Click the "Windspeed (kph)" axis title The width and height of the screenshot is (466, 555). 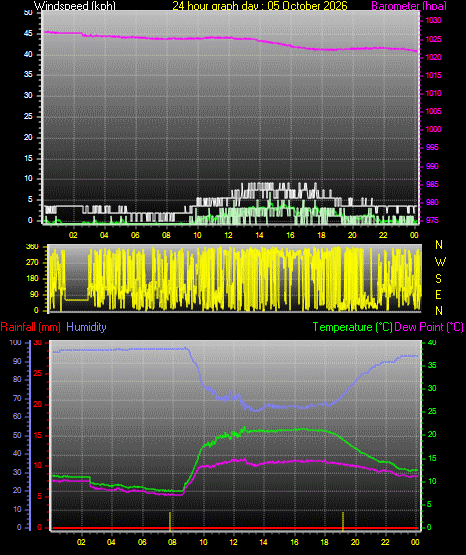75,6
